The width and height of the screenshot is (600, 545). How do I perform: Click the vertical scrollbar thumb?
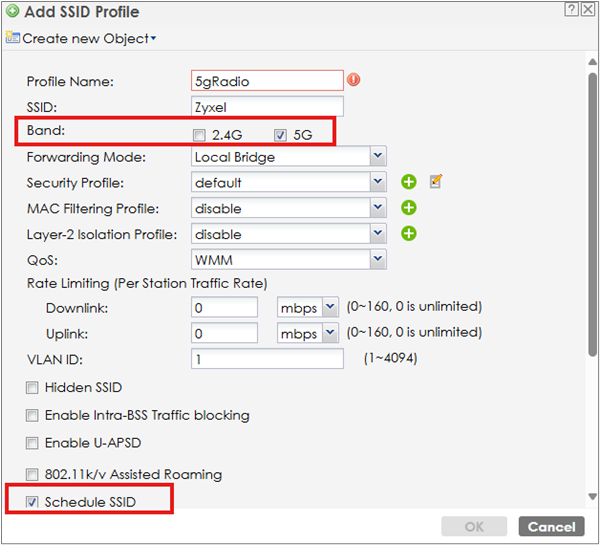[592, 214]
